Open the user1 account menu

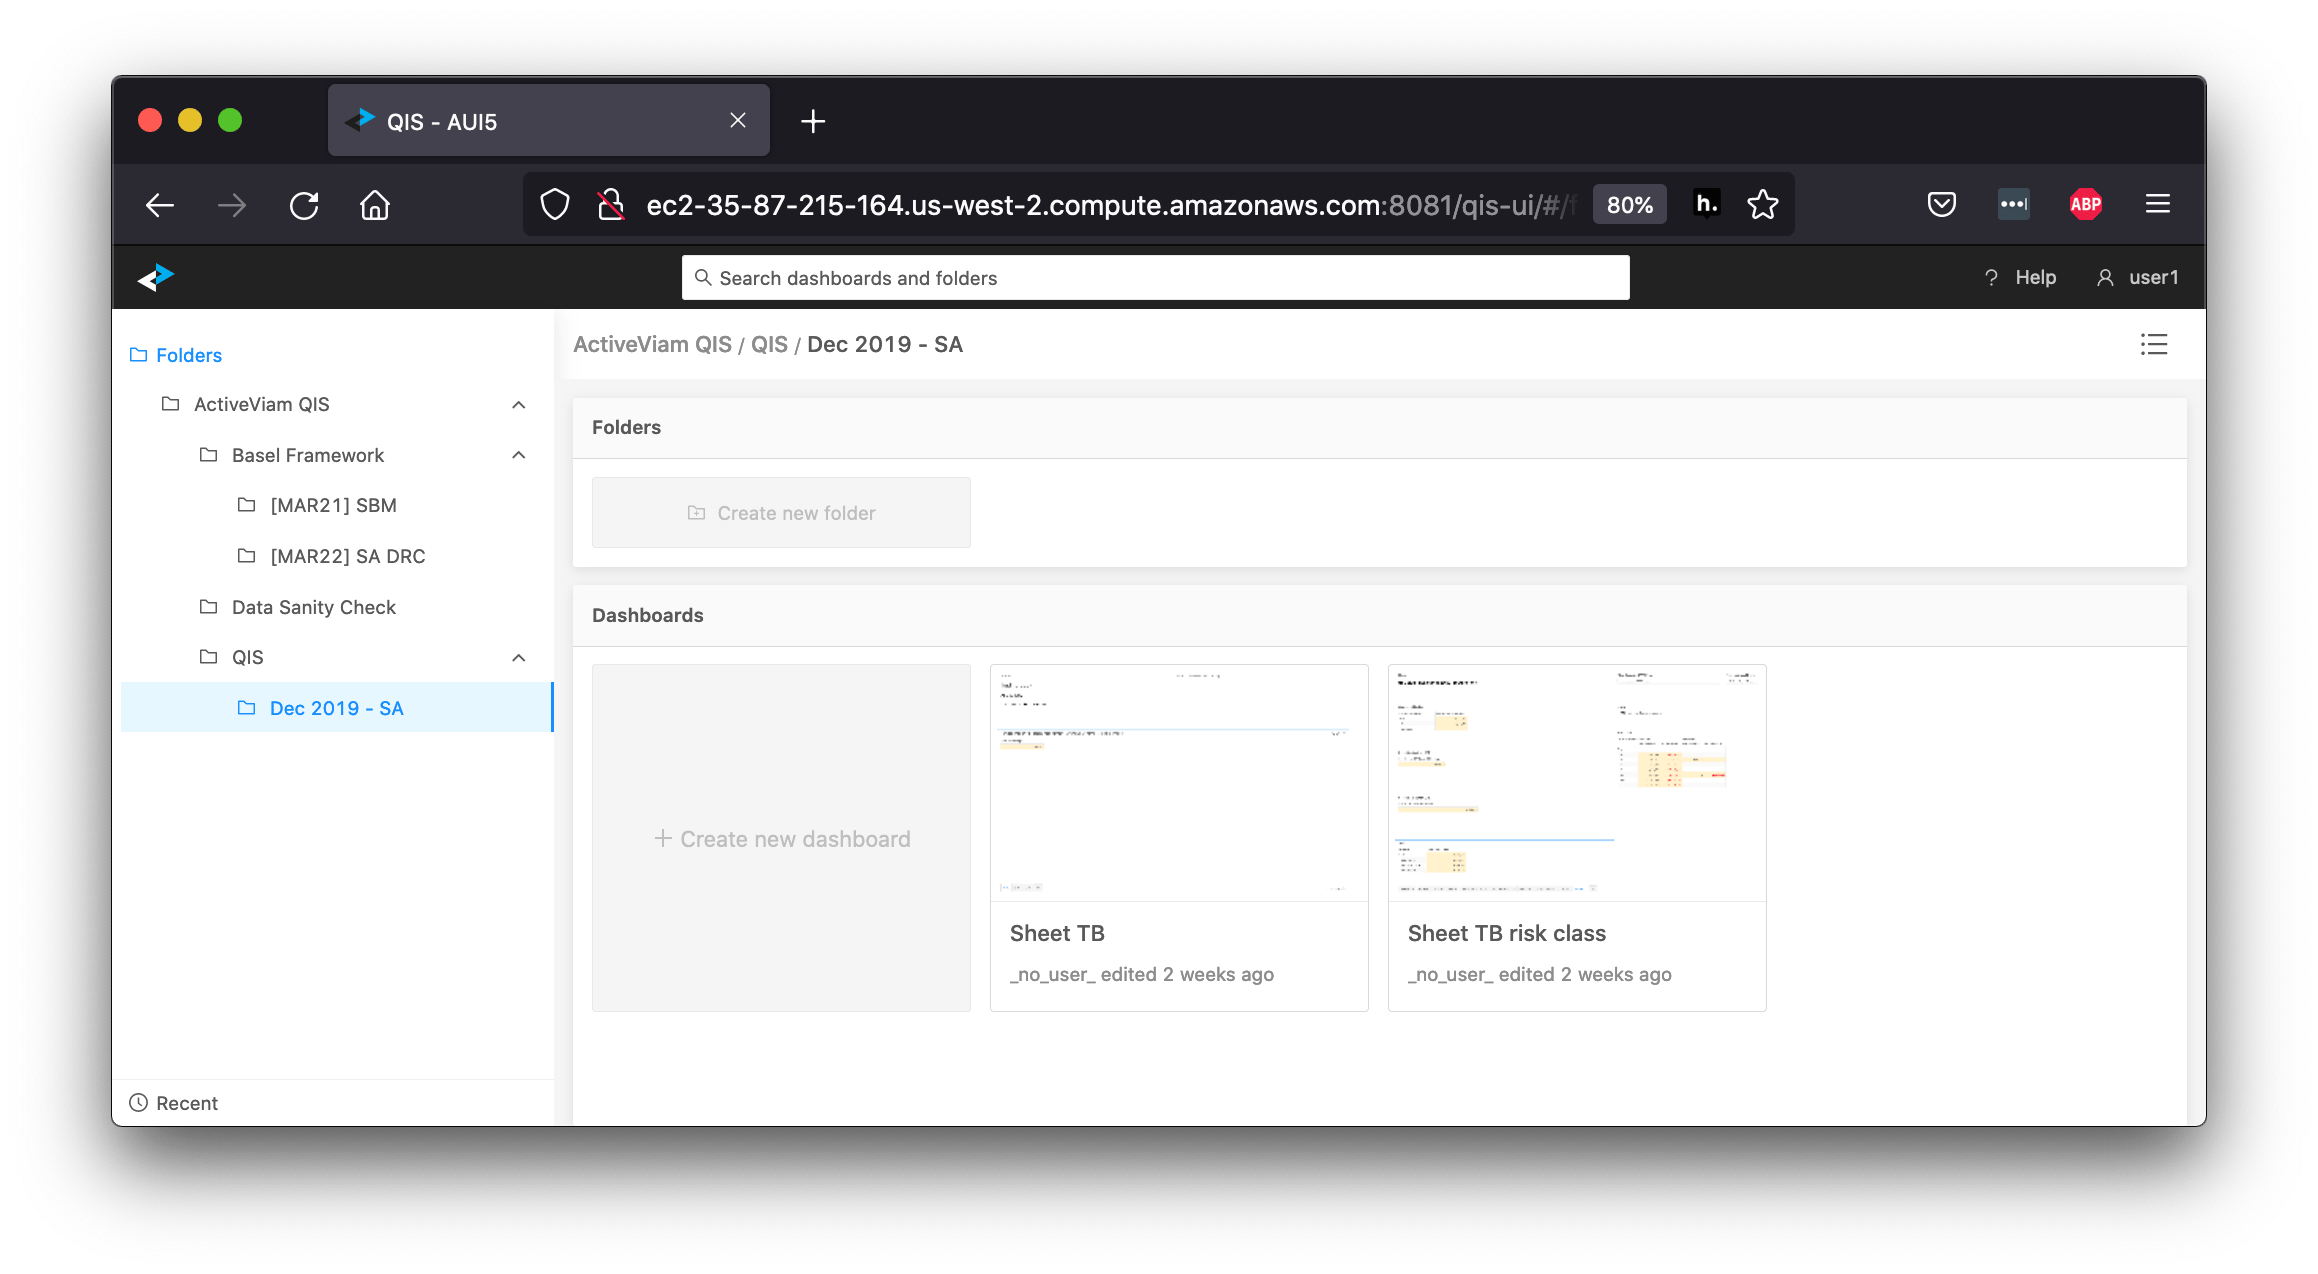(x=2138, y=277)
